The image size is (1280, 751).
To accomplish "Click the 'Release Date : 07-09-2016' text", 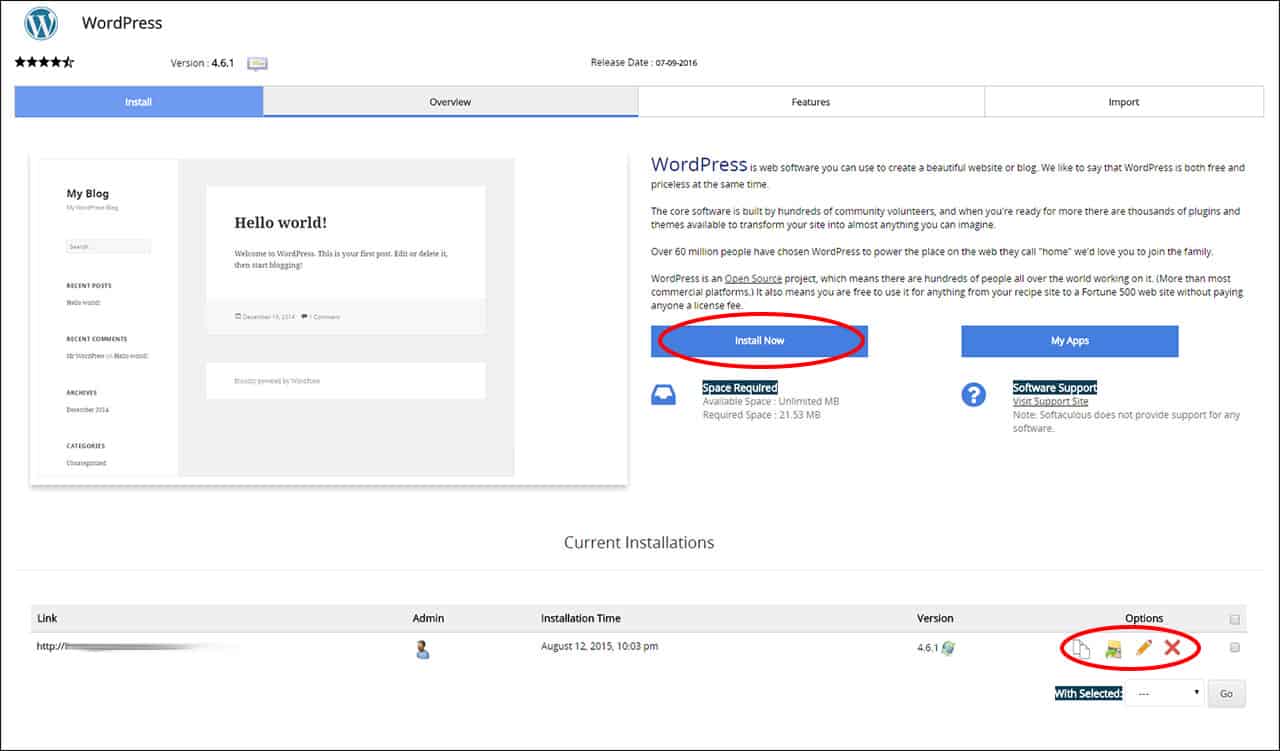I will coord(644,63).
